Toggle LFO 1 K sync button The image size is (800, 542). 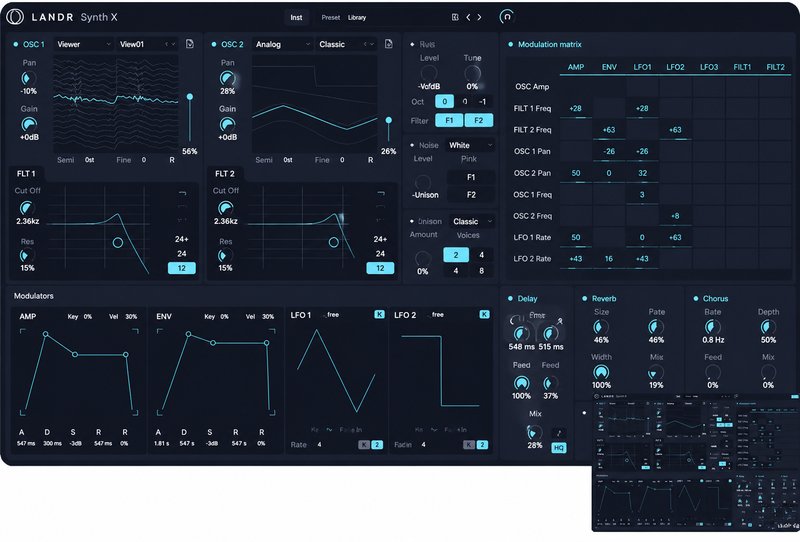coord(379,314)
